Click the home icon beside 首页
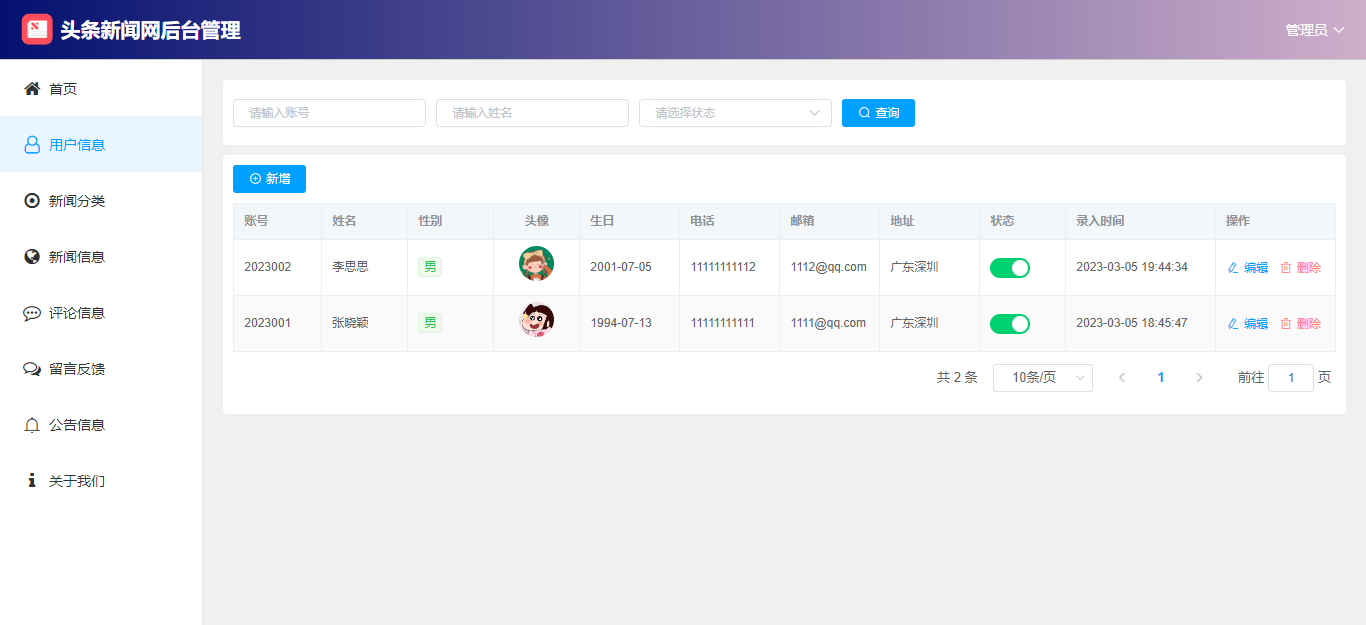1366x625 pixels. [x=32, y=89]
